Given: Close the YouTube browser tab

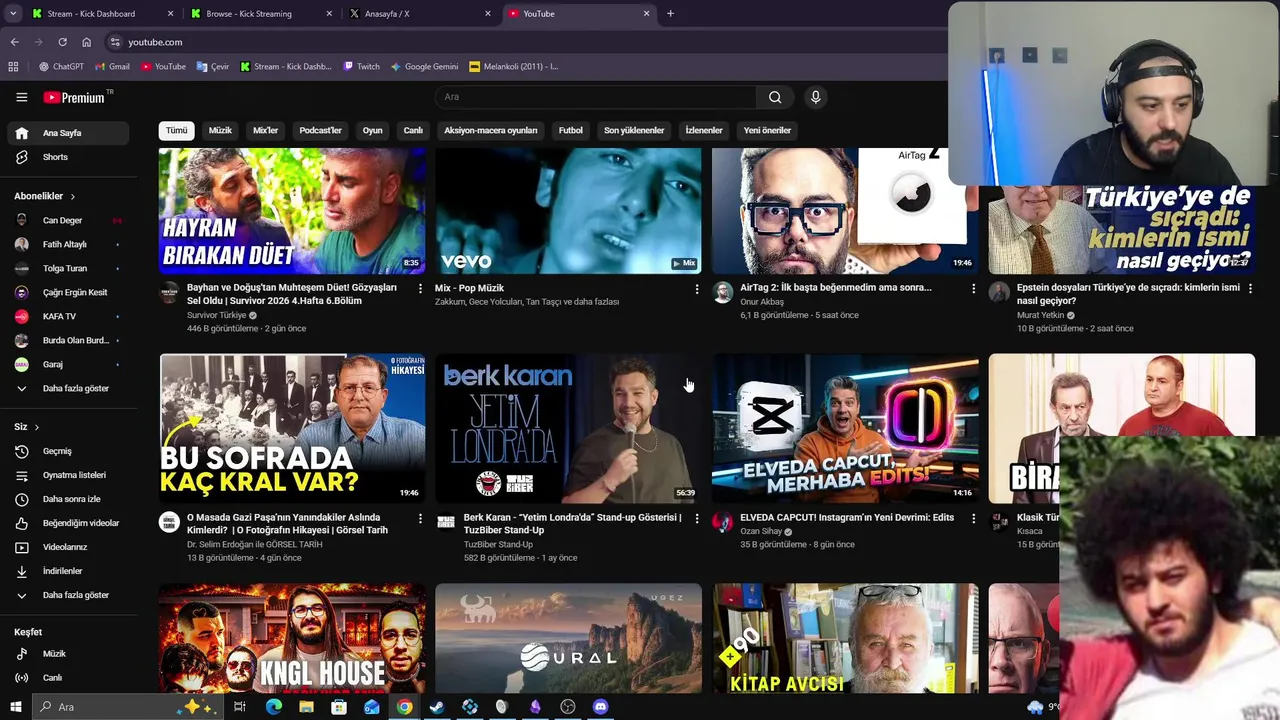Looking at the screenshot, I should [x=646, y=14].
